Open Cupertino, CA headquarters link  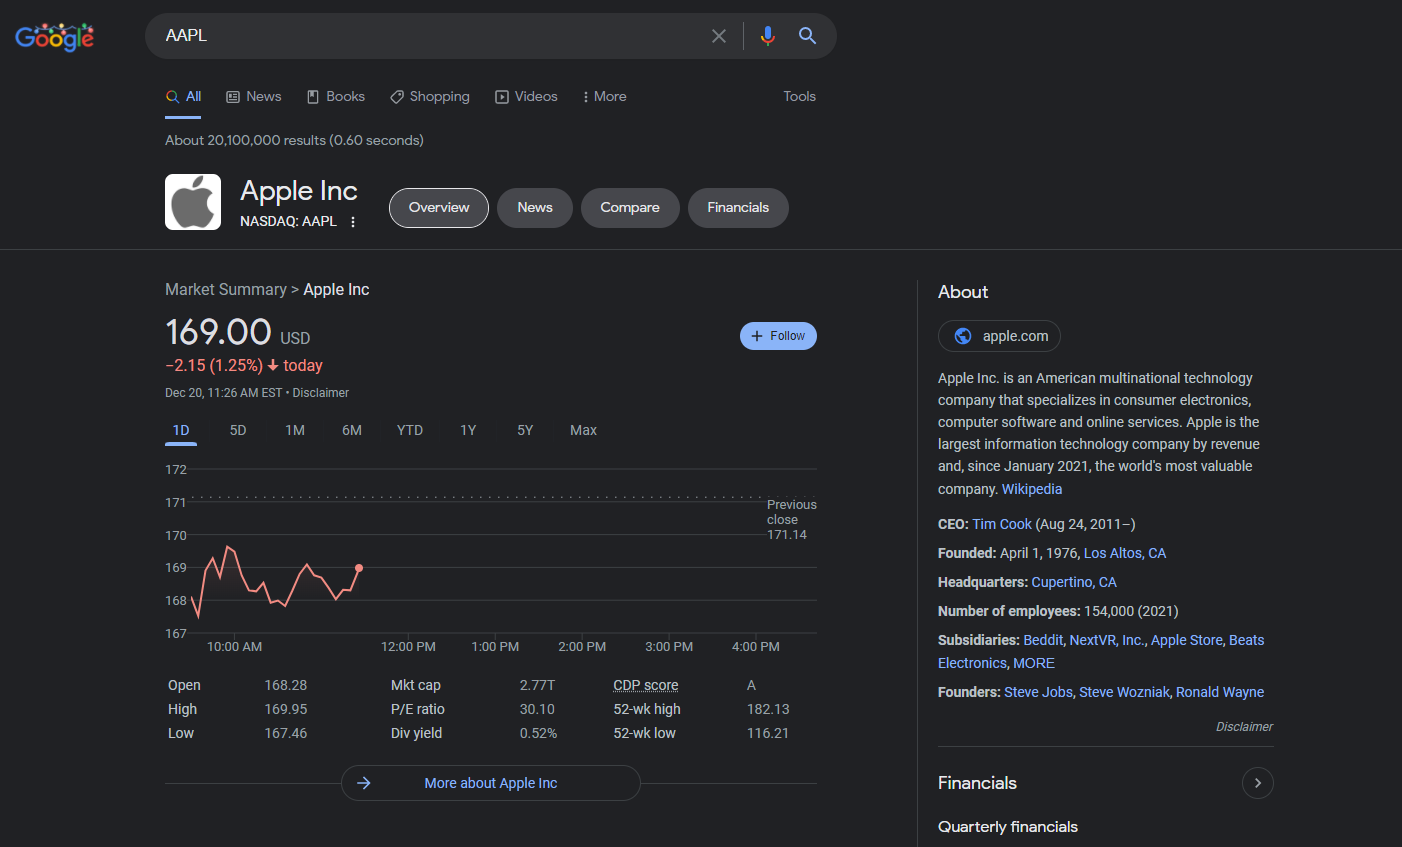[1074, 582]
